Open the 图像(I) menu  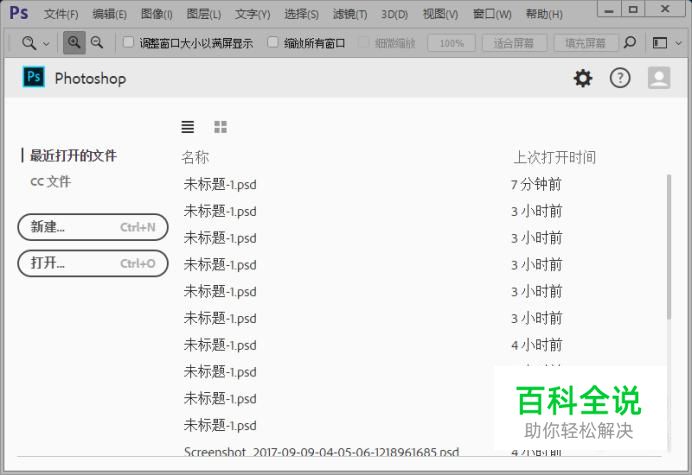[156, 14]
